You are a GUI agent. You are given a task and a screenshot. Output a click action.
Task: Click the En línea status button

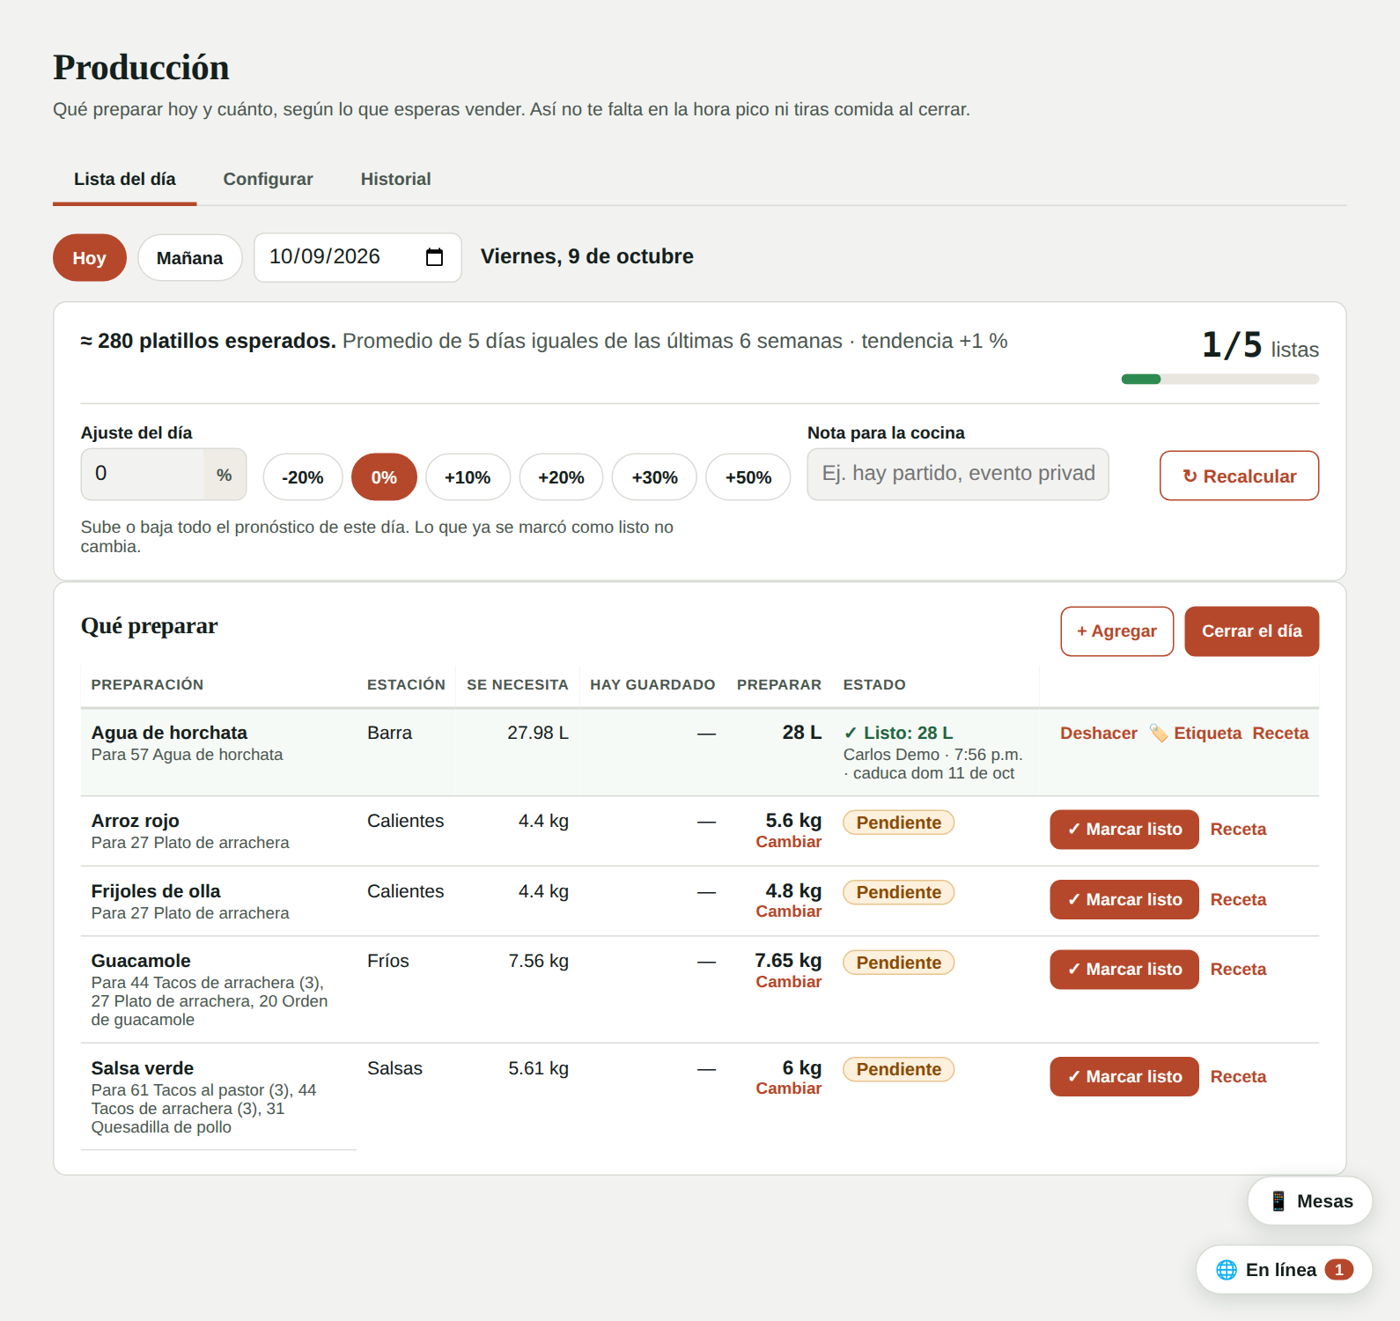[1284, 1270]
